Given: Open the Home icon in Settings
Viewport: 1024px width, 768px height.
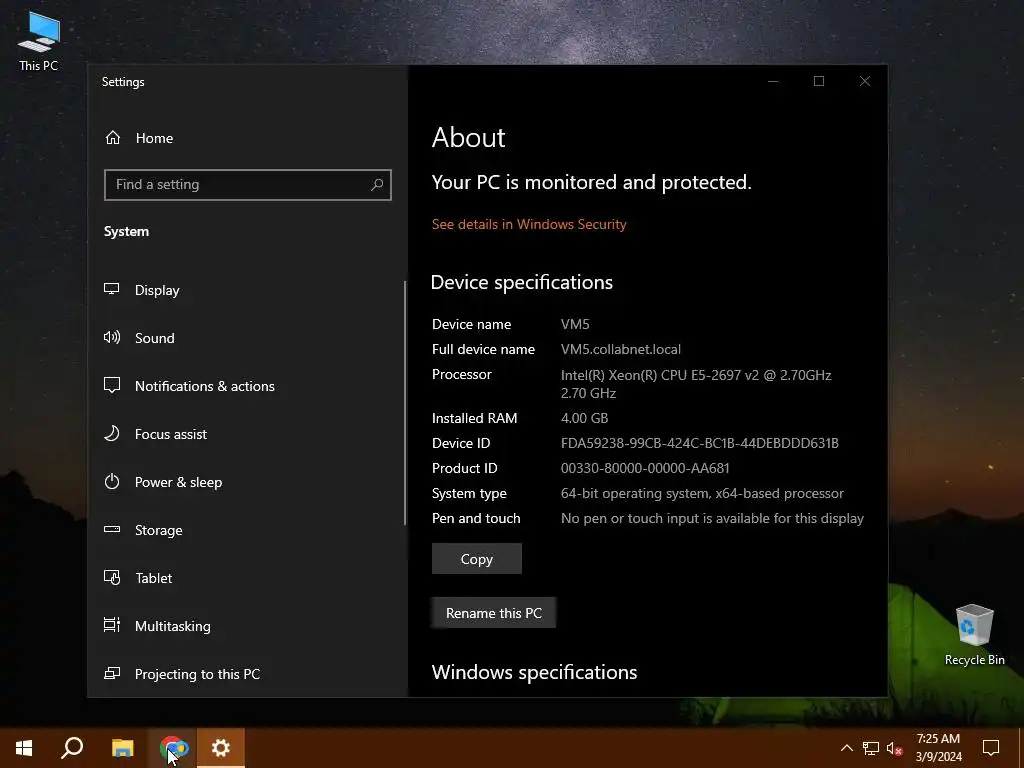Looking at the screenshot, I should point(113,138).
